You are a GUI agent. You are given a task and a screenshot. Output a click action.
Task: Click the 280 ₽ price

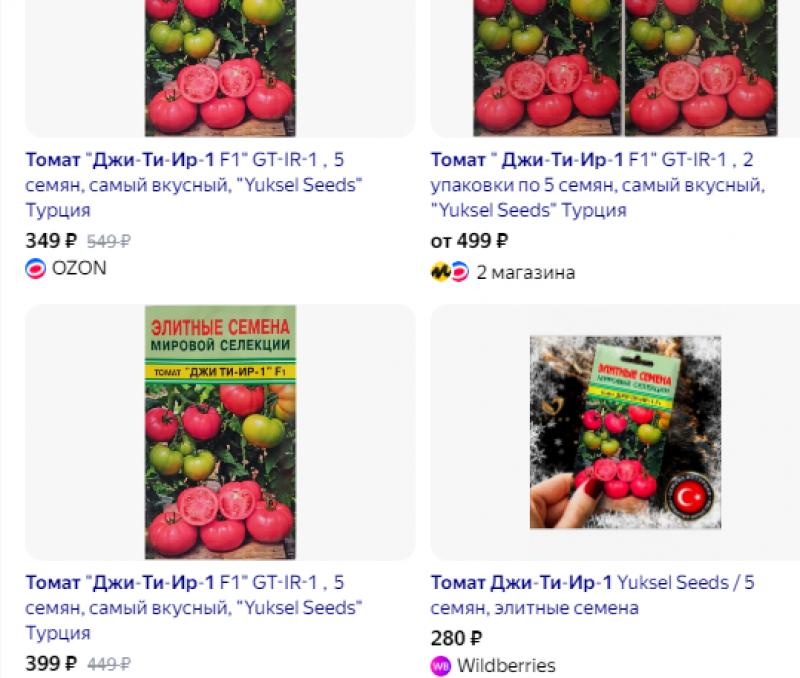point(457,638)
